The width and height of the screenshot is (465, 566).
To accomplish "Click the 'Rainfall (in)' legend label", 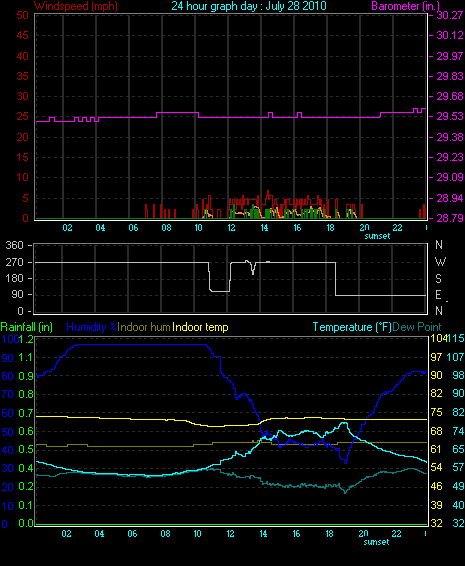I will [x=27, y=327].
